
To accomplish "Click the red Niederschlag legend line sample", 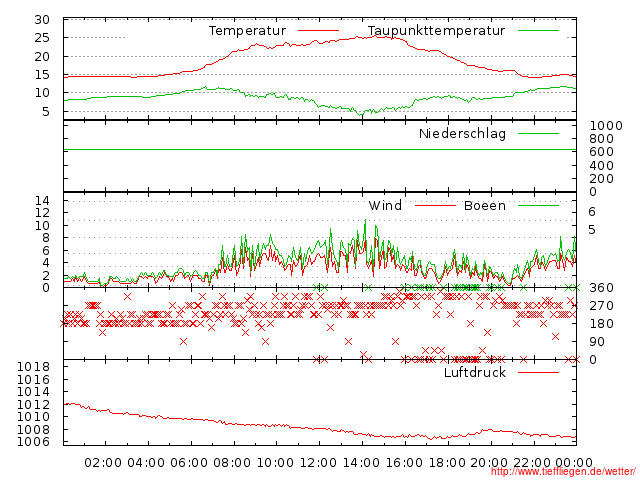I will (538, 133).
